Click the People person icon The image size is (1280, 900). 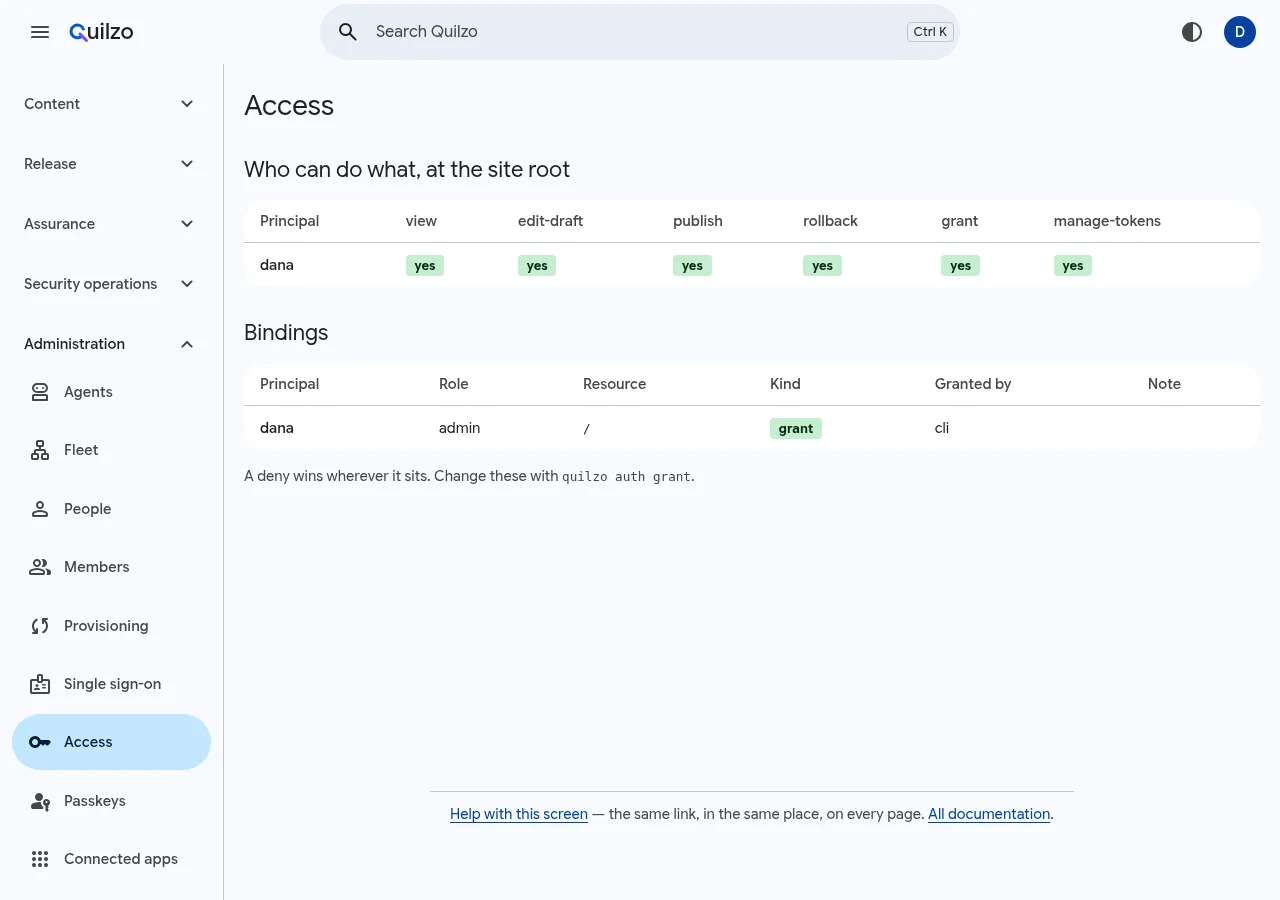point(40,509)
